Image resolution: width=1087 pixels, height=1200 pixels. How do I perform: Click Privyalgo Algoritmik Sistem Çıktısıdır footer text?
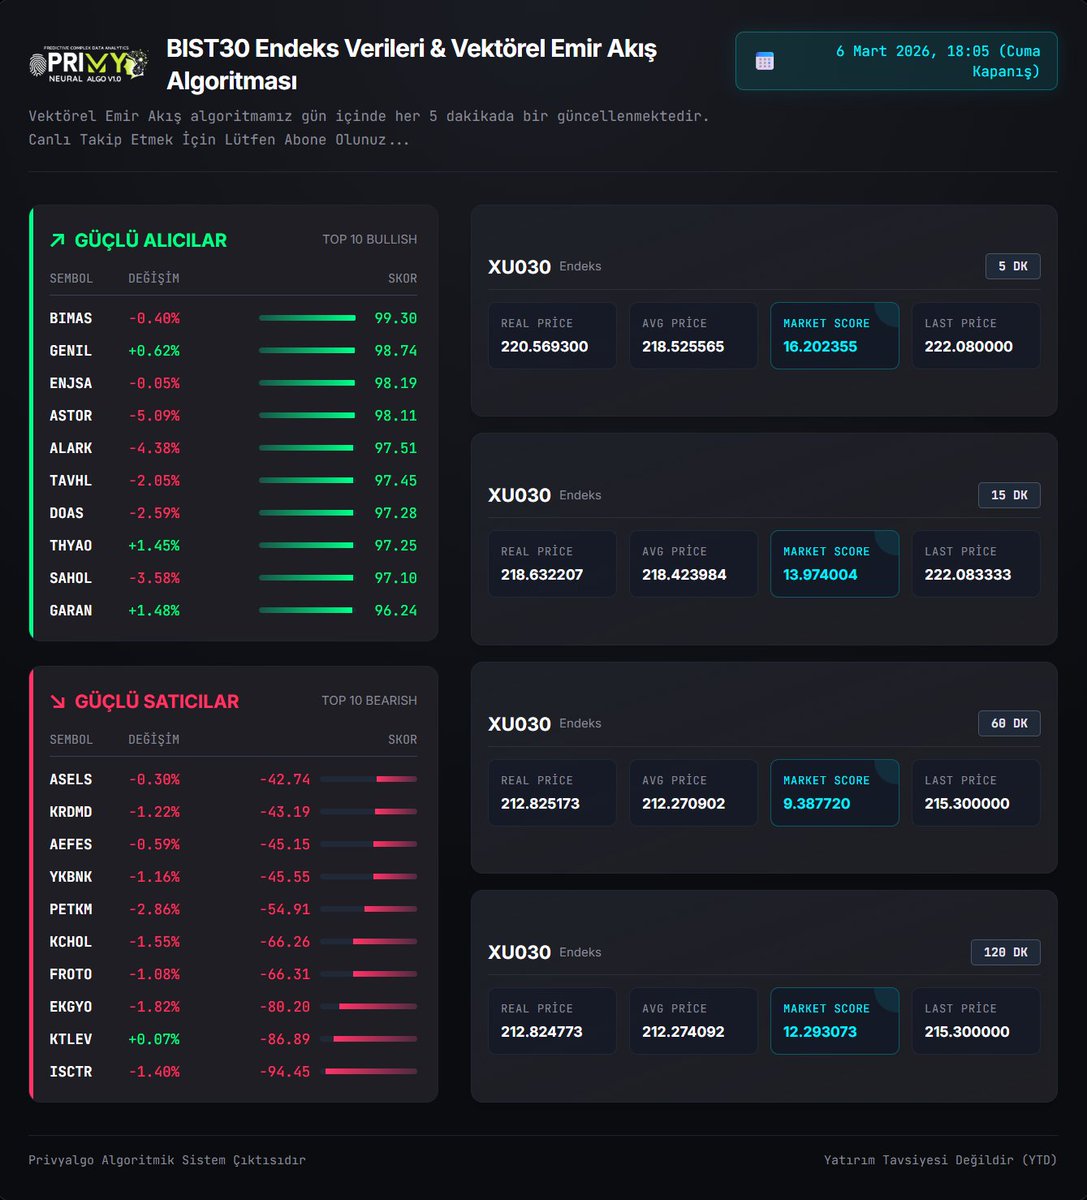point(167,1160)
